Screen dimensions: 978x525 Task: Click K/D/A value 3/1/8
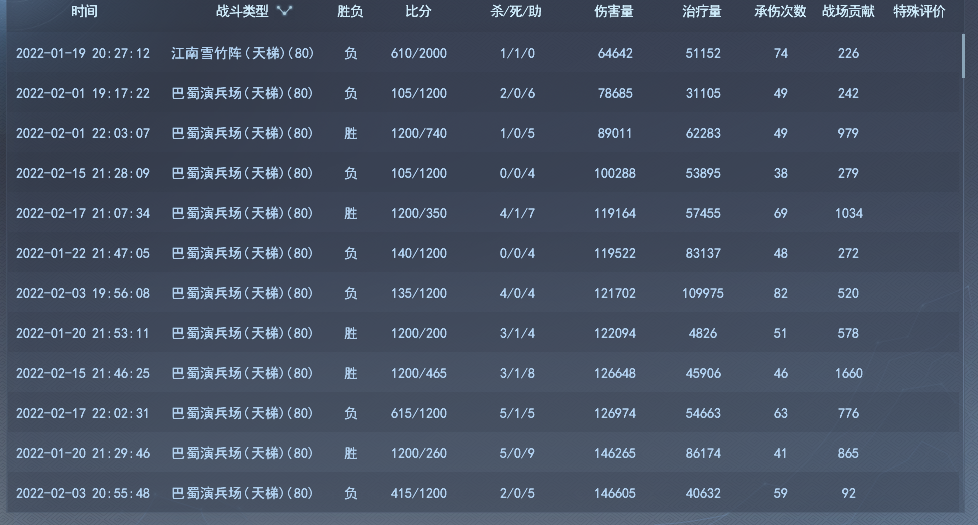pyautogui.click(x=517, y=373)
